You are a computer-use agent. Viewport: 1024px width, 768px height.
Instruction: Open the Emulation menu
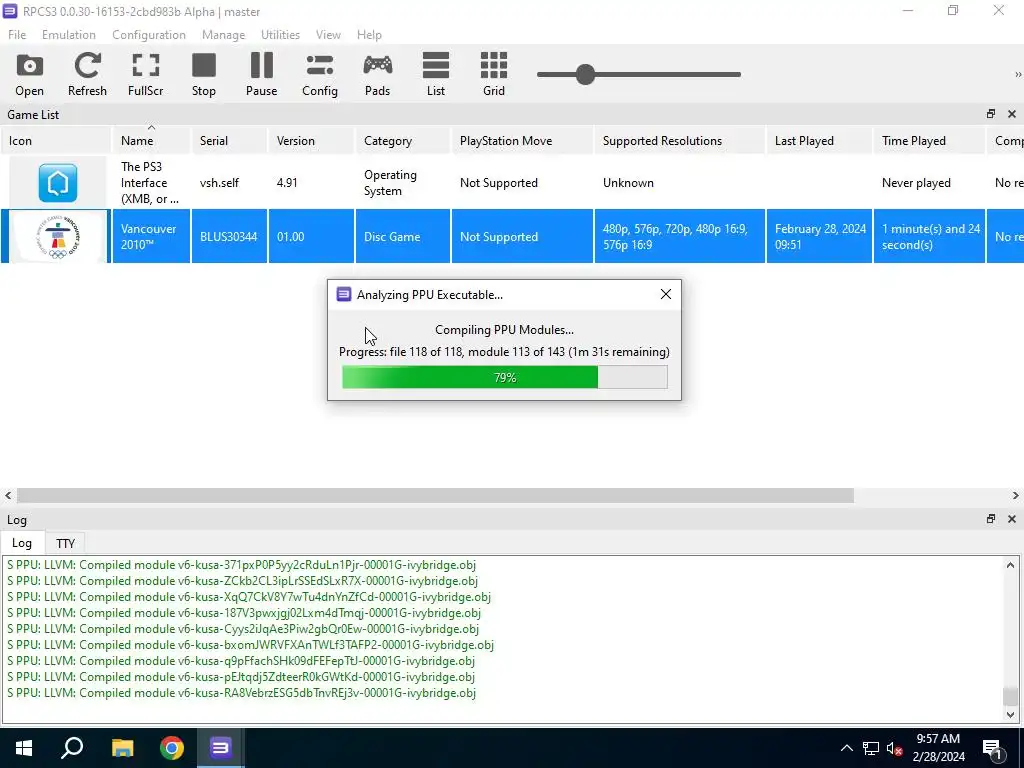click(x=69, y=35)
